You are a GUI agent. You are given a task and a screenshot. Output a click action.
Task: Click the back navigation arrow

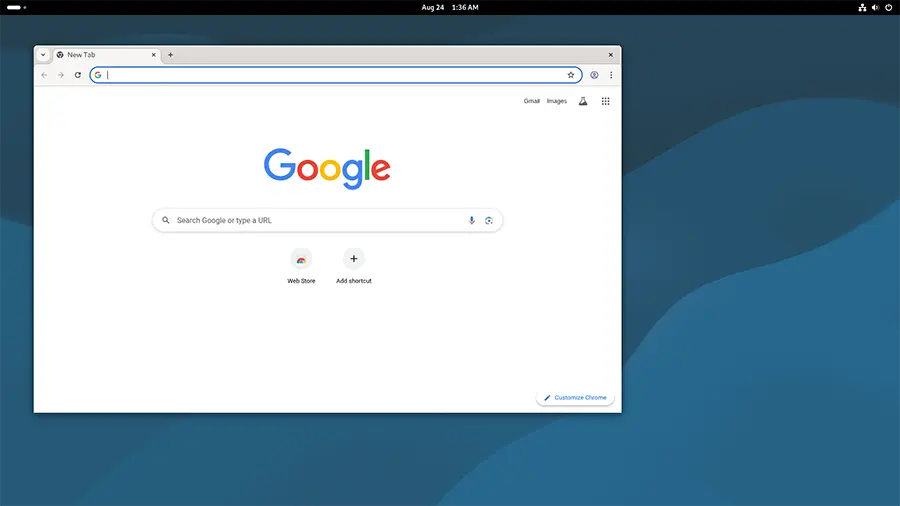click(44, 75)
